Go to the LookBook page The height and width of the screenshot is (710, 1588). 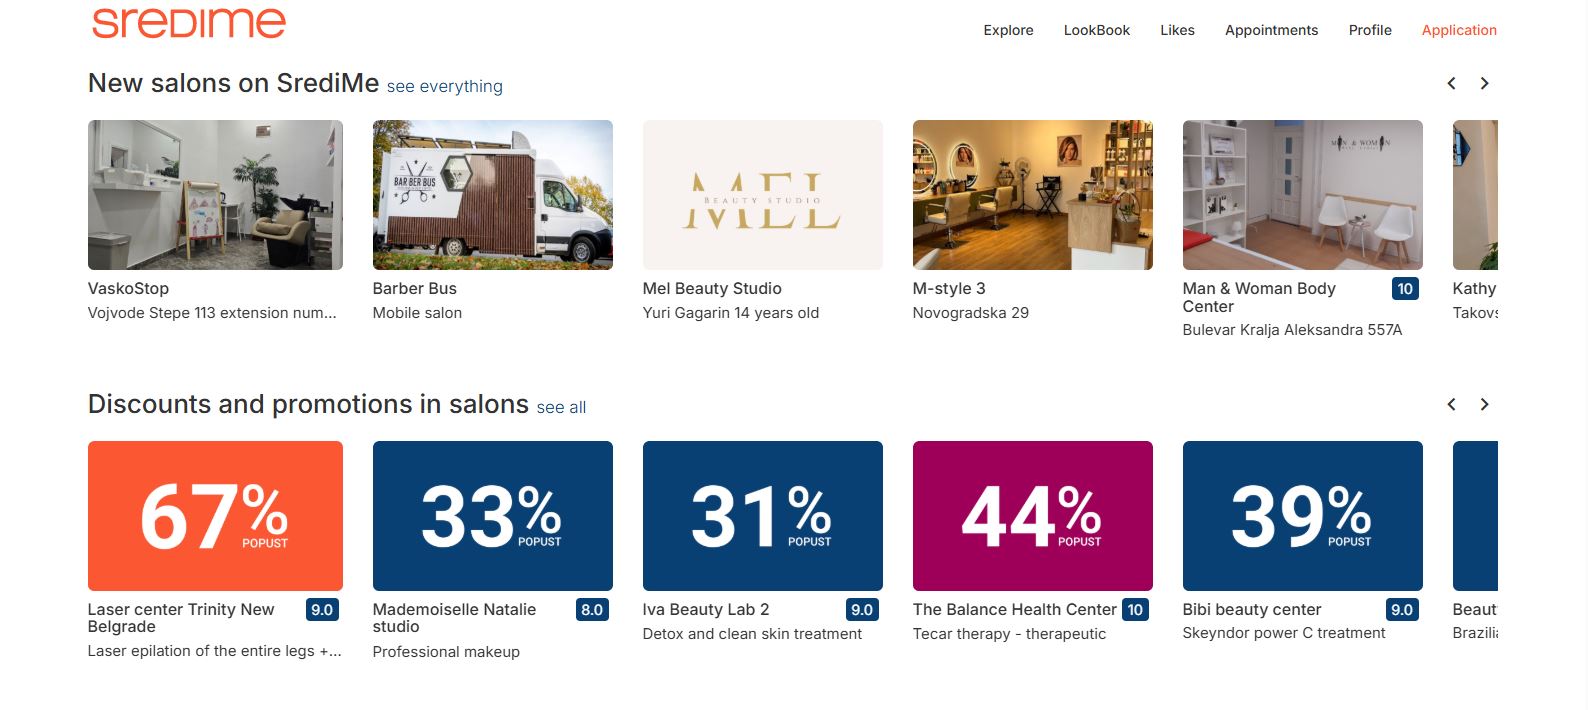1096,30
